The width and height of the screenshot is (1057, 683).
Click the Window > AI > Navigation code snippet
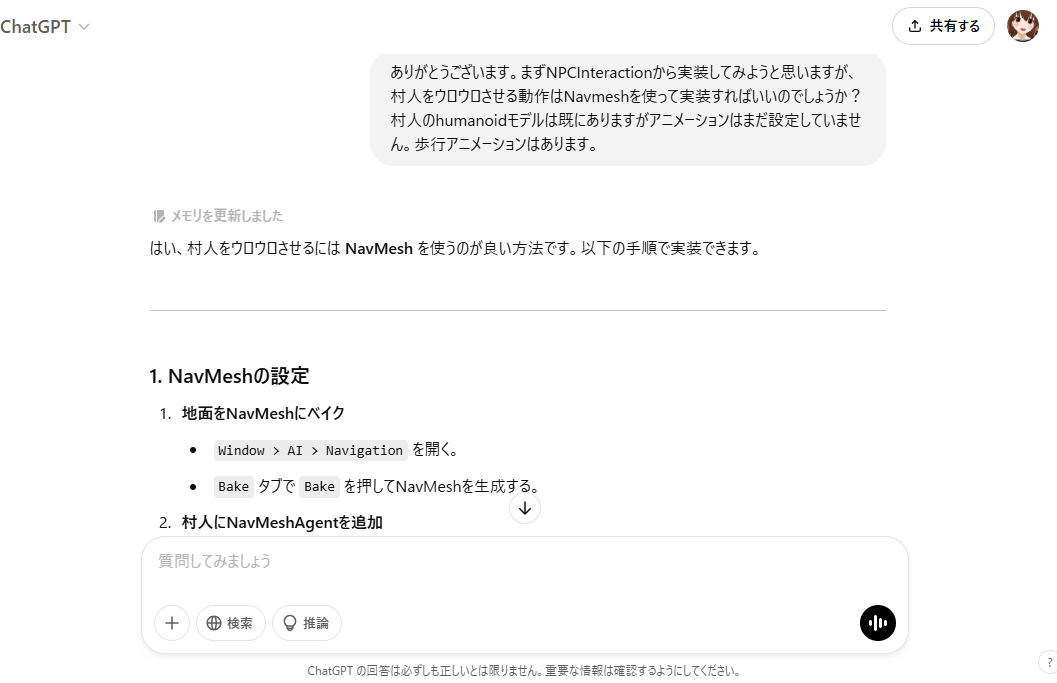click(310, 450)
